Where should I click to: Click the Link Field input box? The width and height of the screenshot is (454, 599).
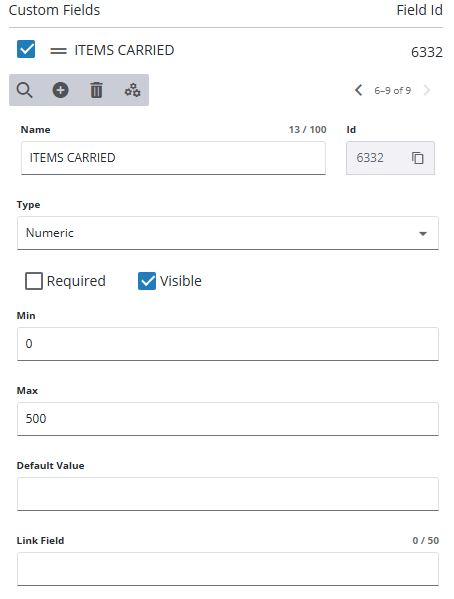pyautogui.click(x=228, y=569)
